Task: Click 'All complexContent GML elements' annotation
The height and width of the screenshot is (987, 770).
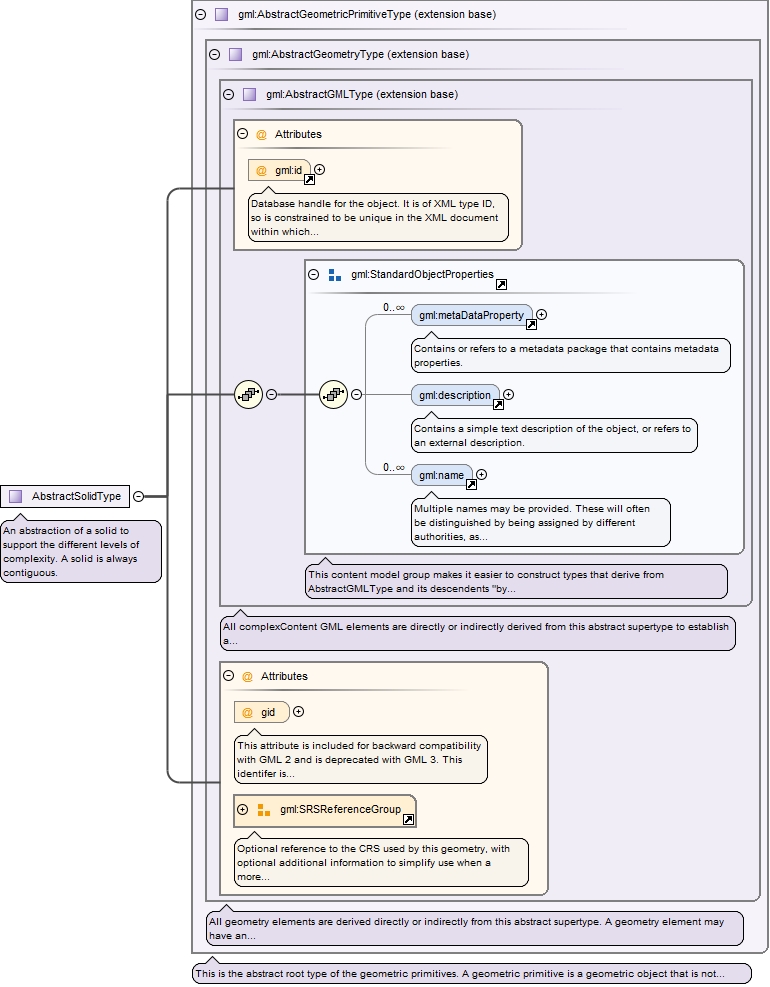Action: [x=477, y=634]
